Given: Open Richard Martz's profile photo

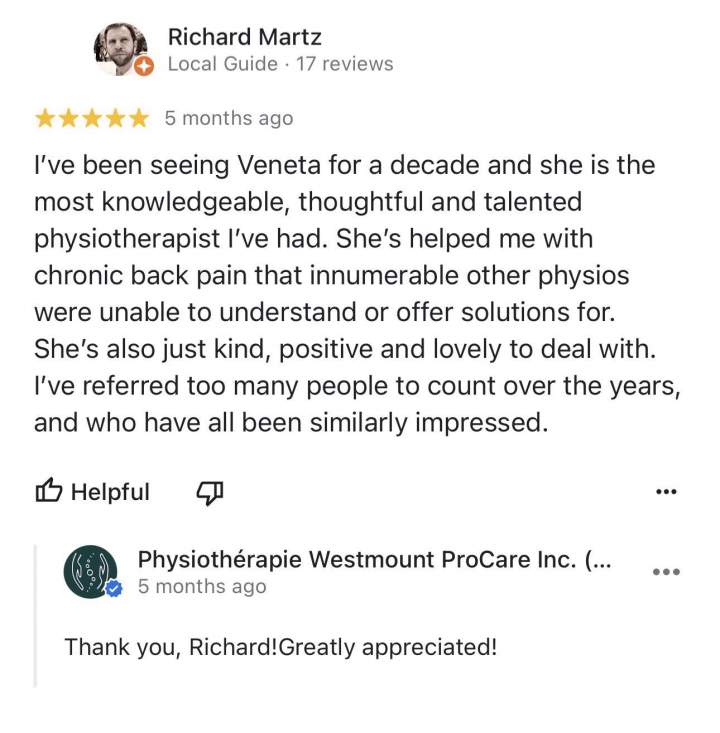Looking at the screenshot, I should [x=121, y=49].
